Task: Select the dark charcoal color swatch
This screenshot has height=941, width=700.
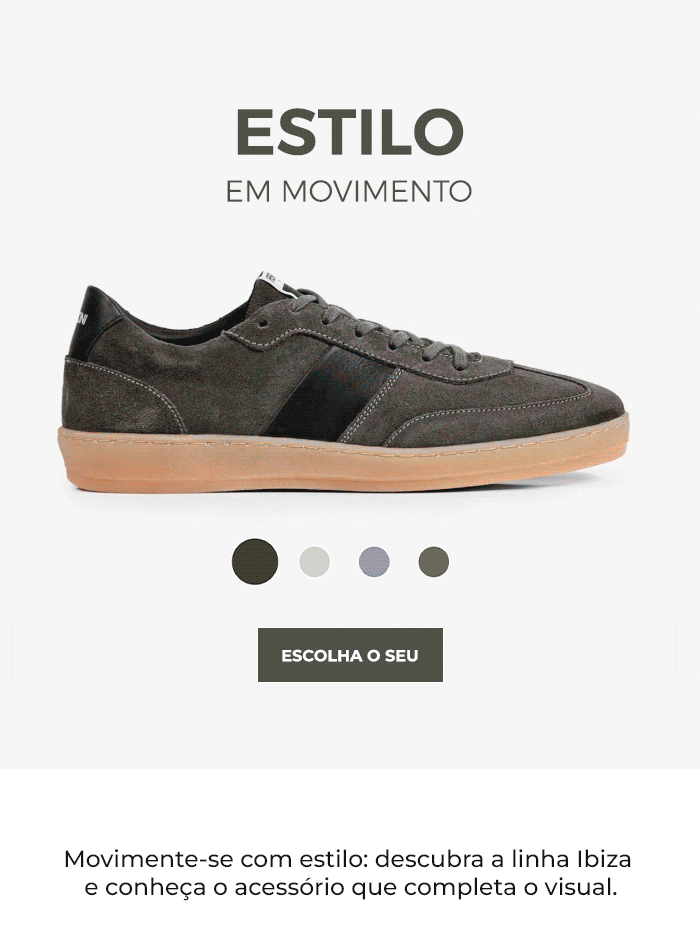Action: pyautogui.click(x=255, y=562)
